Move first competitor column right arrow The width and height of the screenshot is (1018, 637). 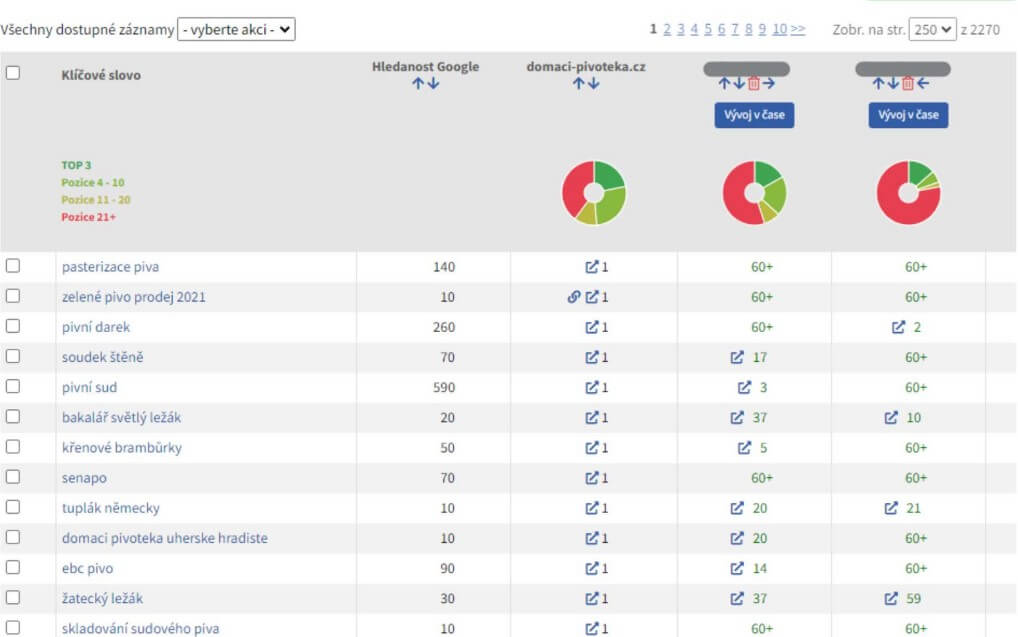pos(769,84)
